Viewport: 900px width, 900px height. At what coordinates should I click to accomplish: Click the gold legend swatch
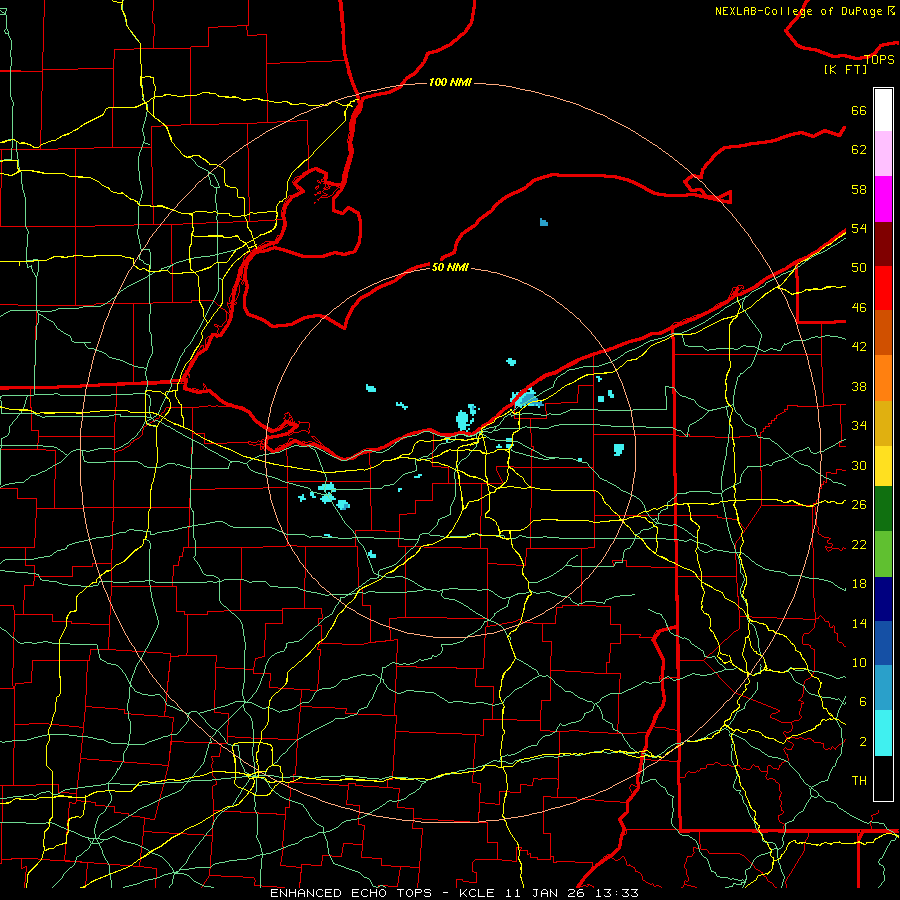[883, 423]
